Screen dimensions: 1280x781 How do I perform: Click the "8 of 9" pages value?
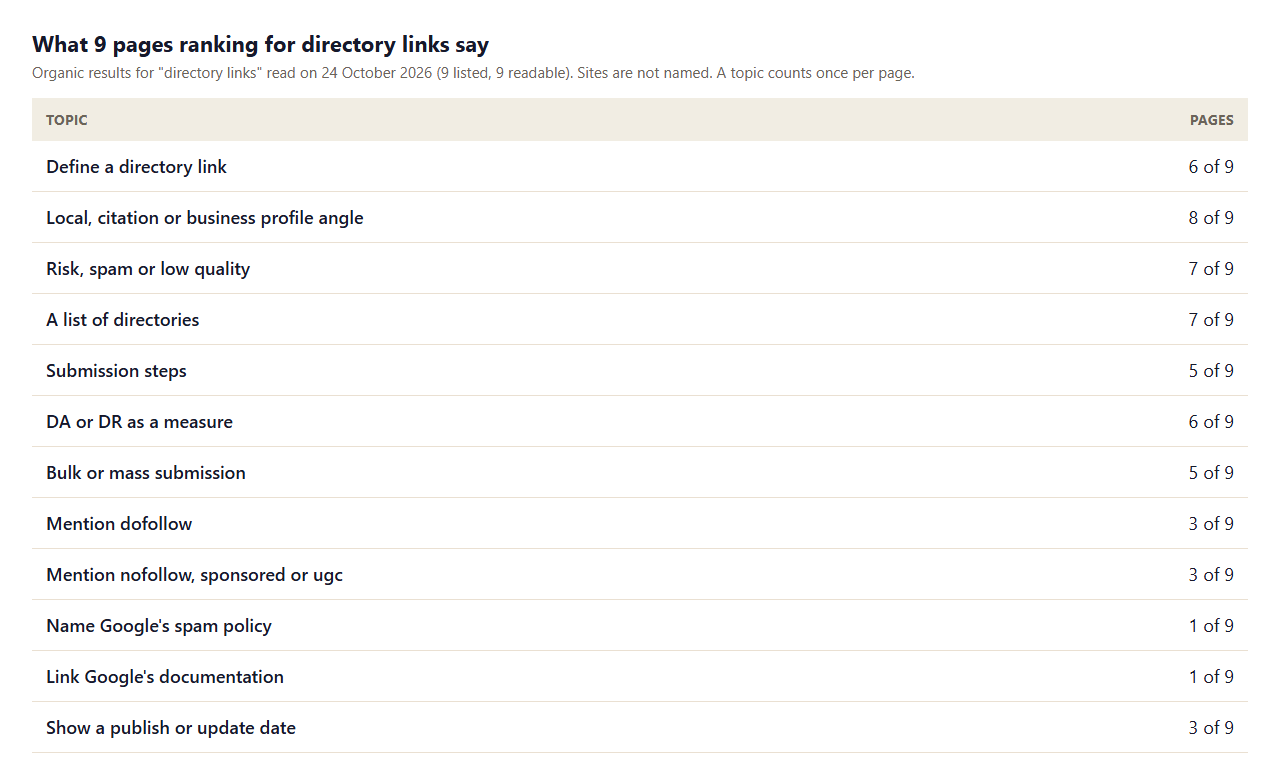coord(1211,218)
